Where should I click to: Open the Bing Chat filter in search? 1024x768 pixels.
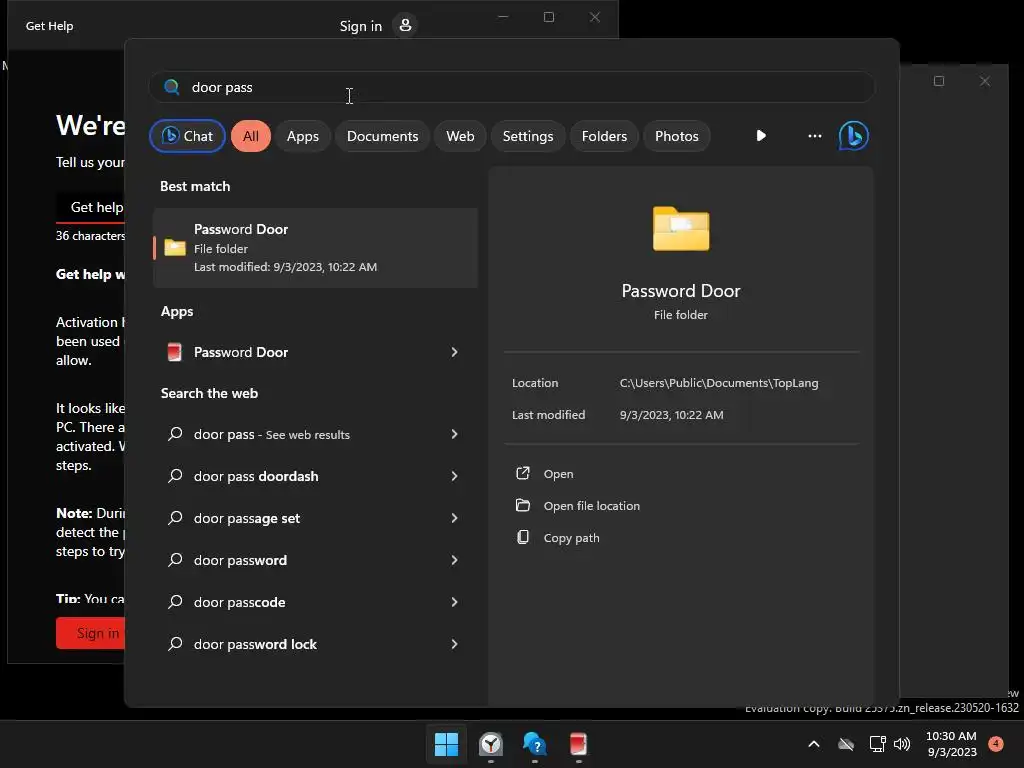coord(187,136)
